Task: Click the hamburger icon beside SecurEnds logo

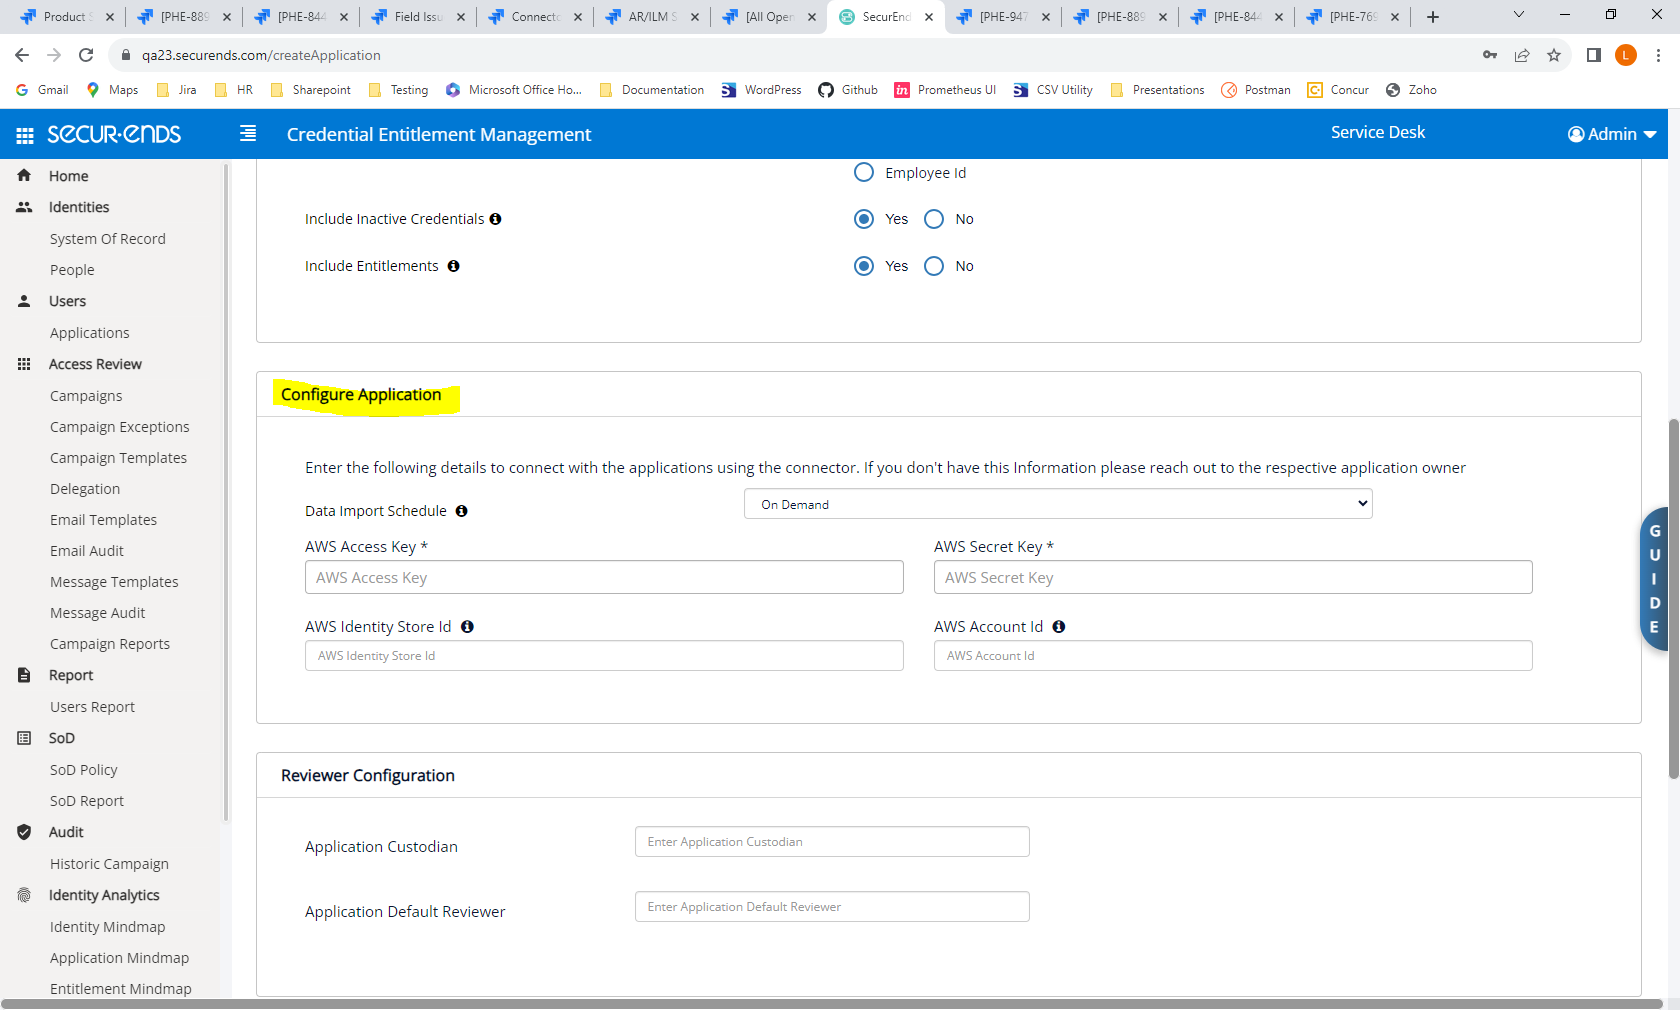Action: pyautogui.click(x=247, y=133)
